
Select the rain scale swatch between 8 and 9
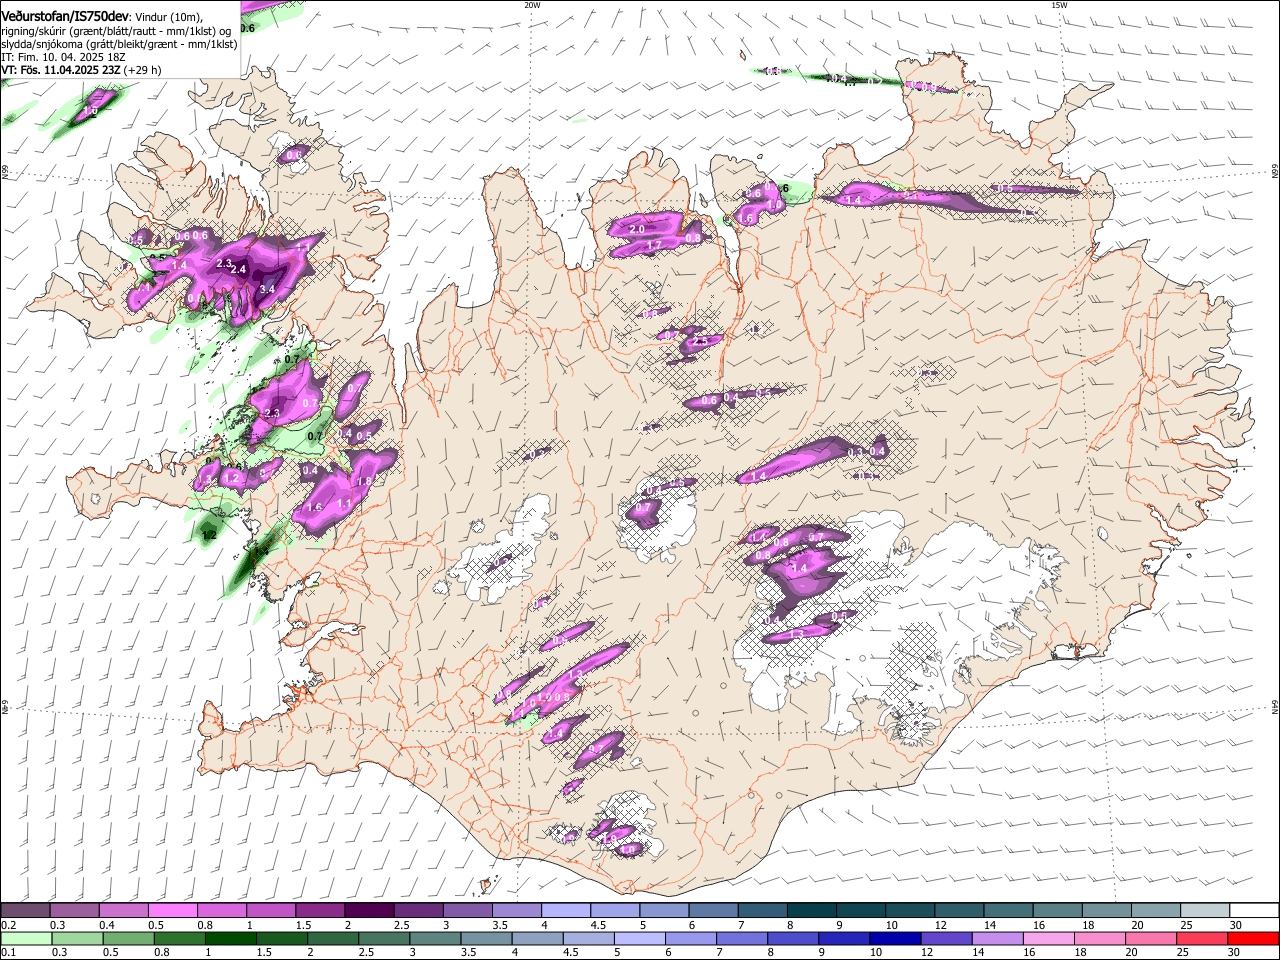(x=792, y=939)
